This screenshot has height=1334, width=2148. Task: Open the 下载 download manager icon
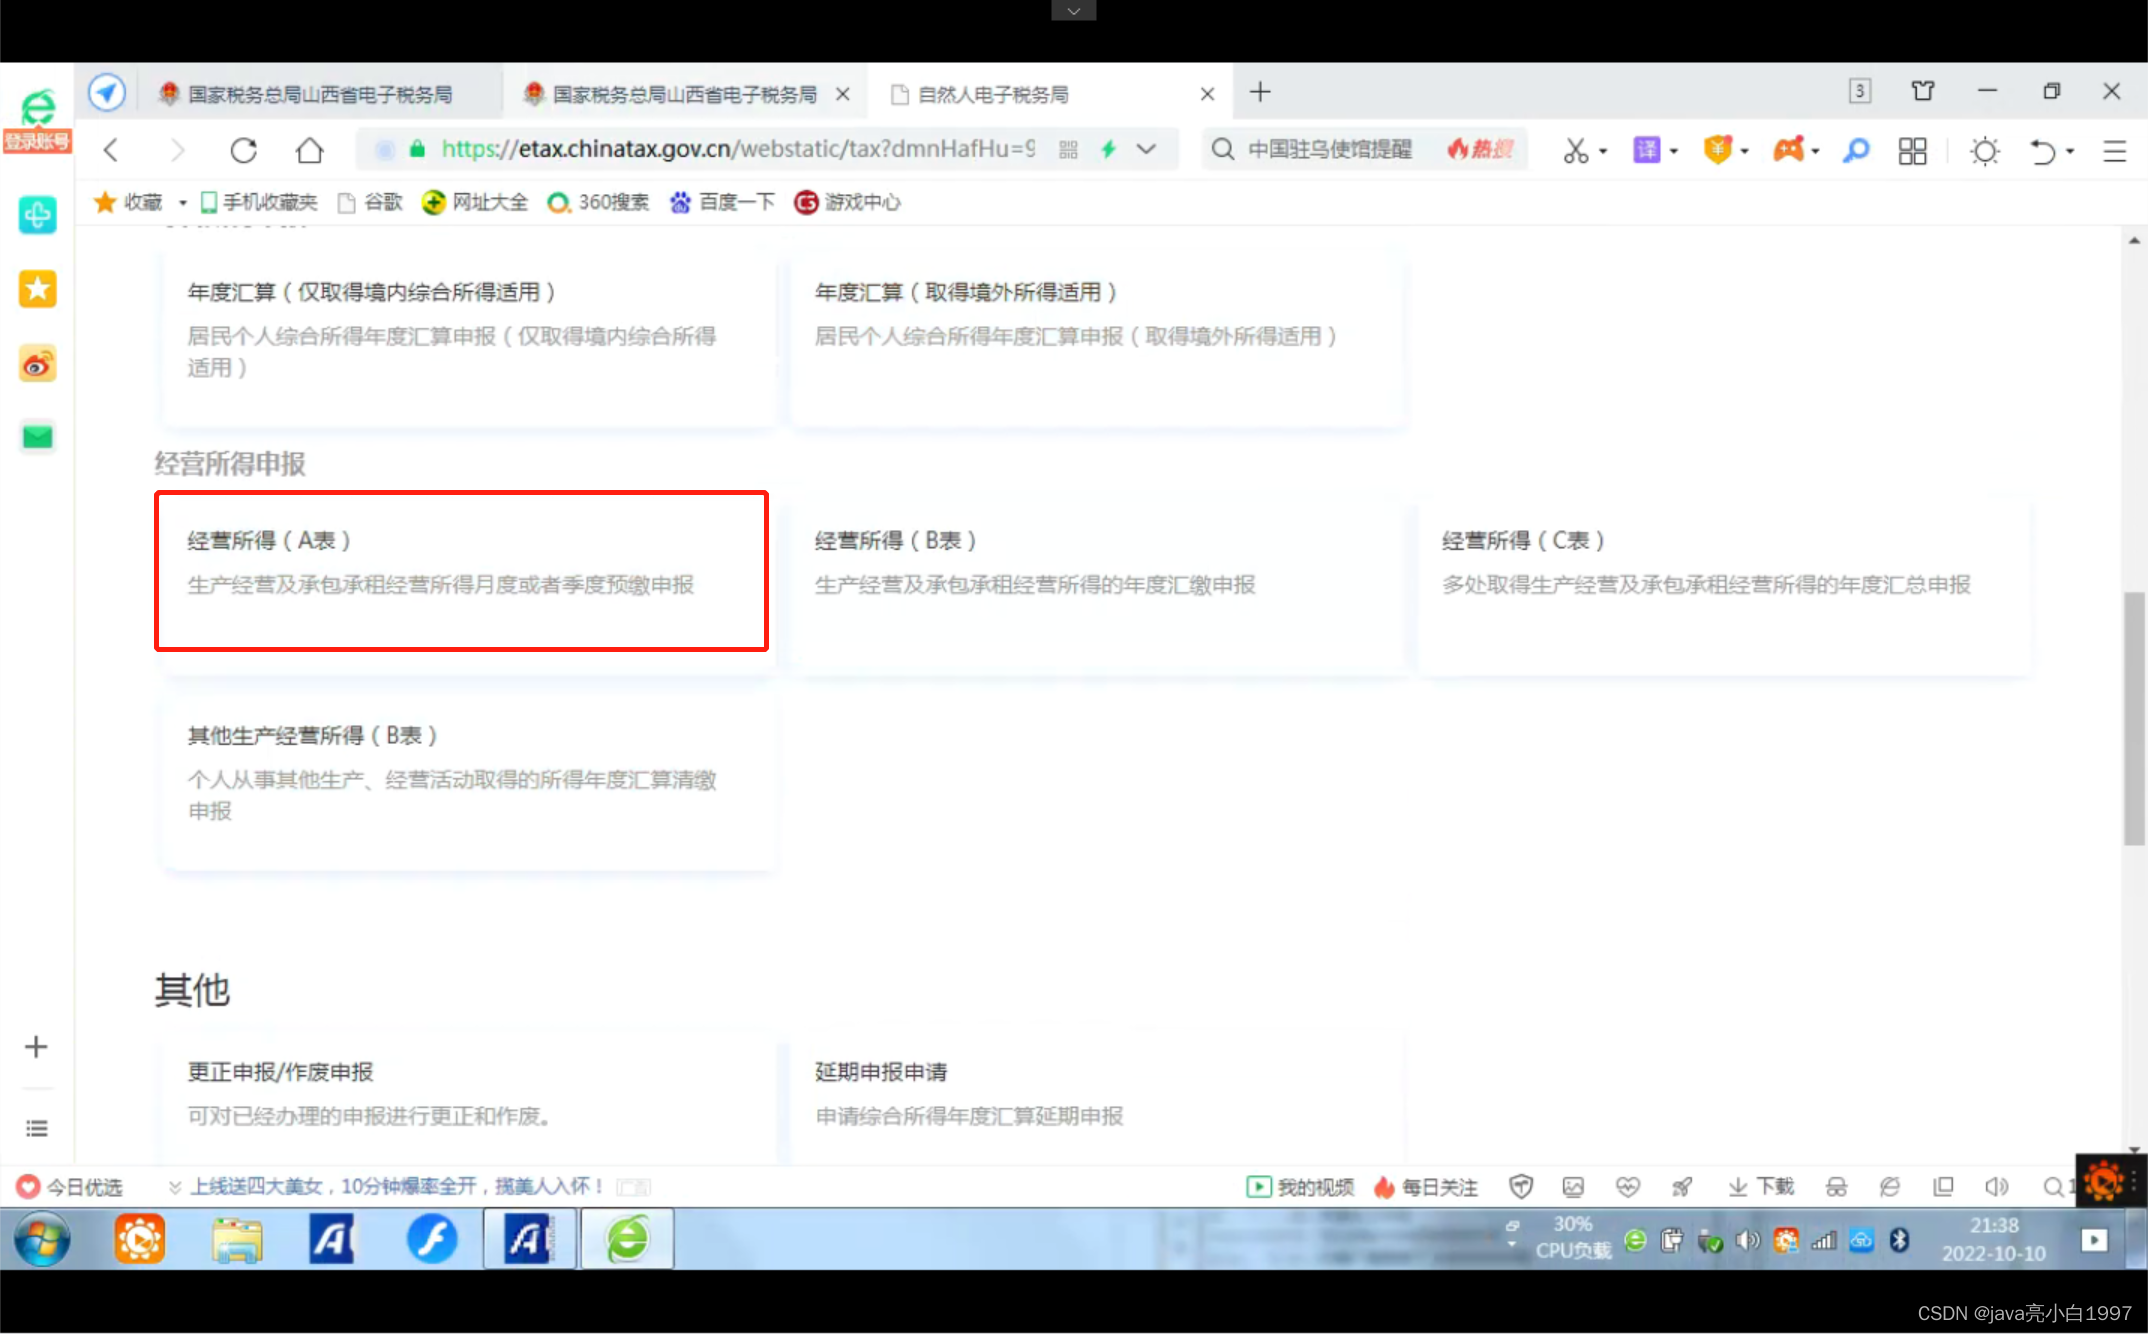tap(1758, 1187)
